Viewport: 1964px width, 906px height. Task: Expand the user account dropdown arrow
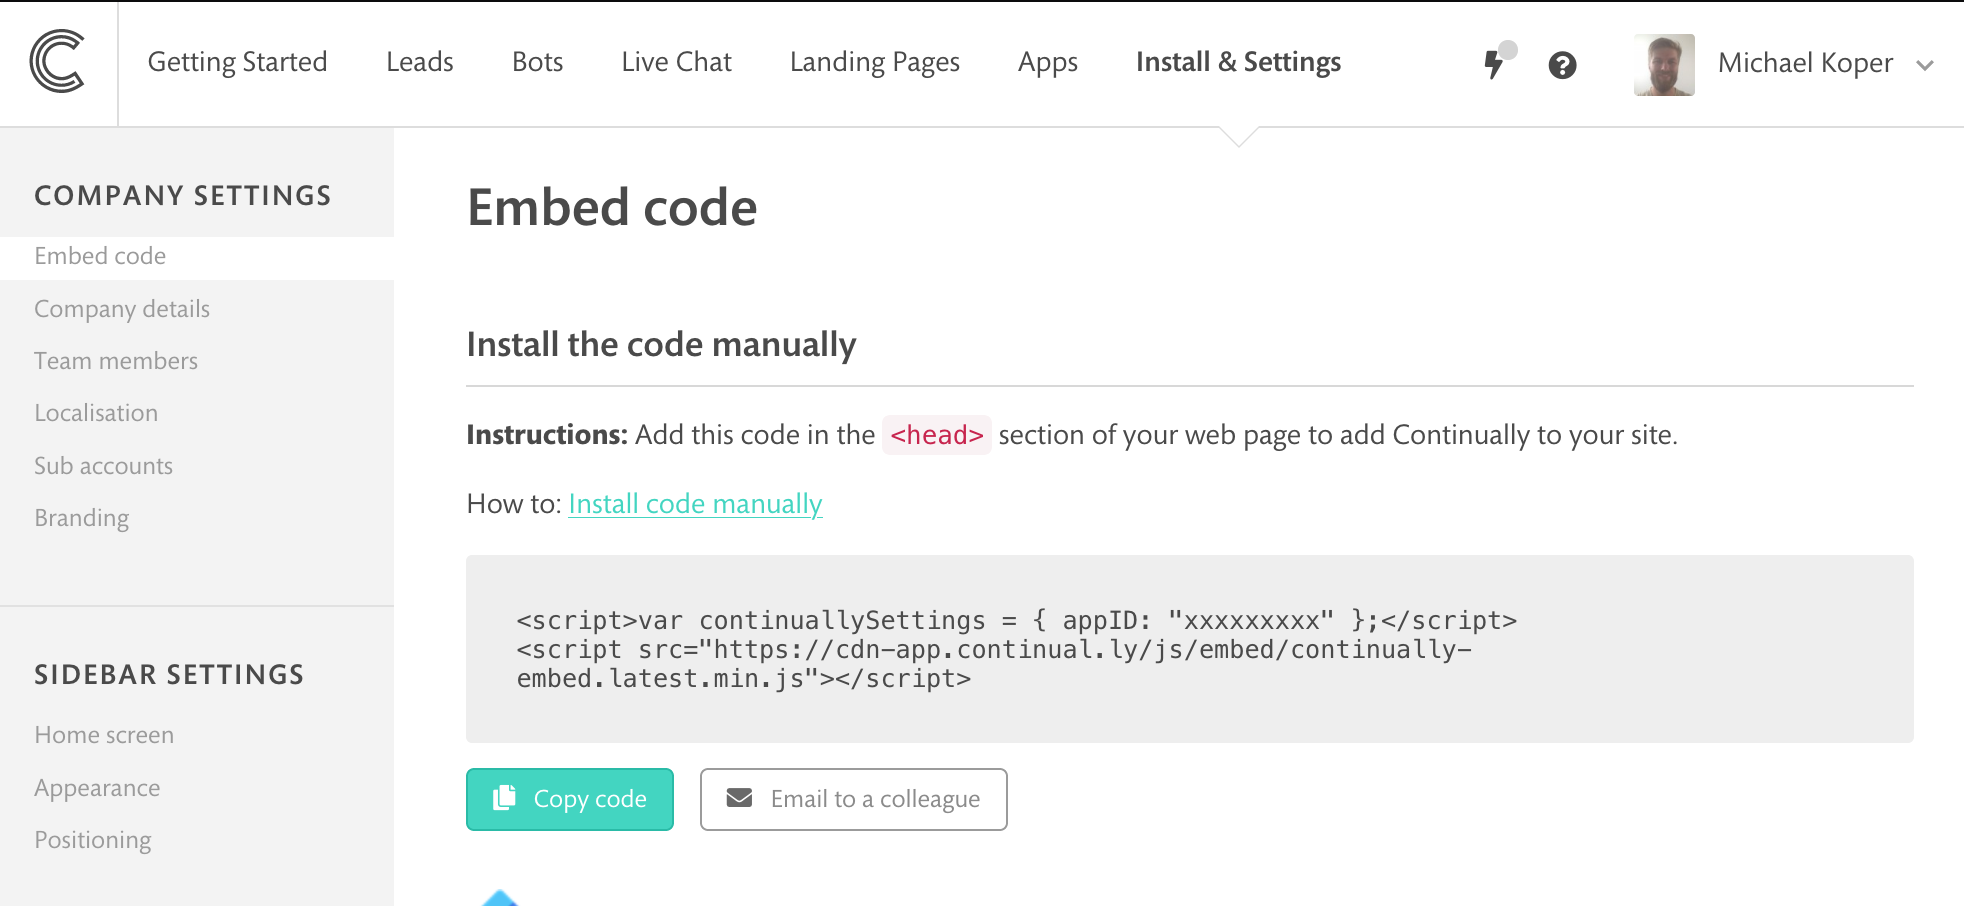1925,66
